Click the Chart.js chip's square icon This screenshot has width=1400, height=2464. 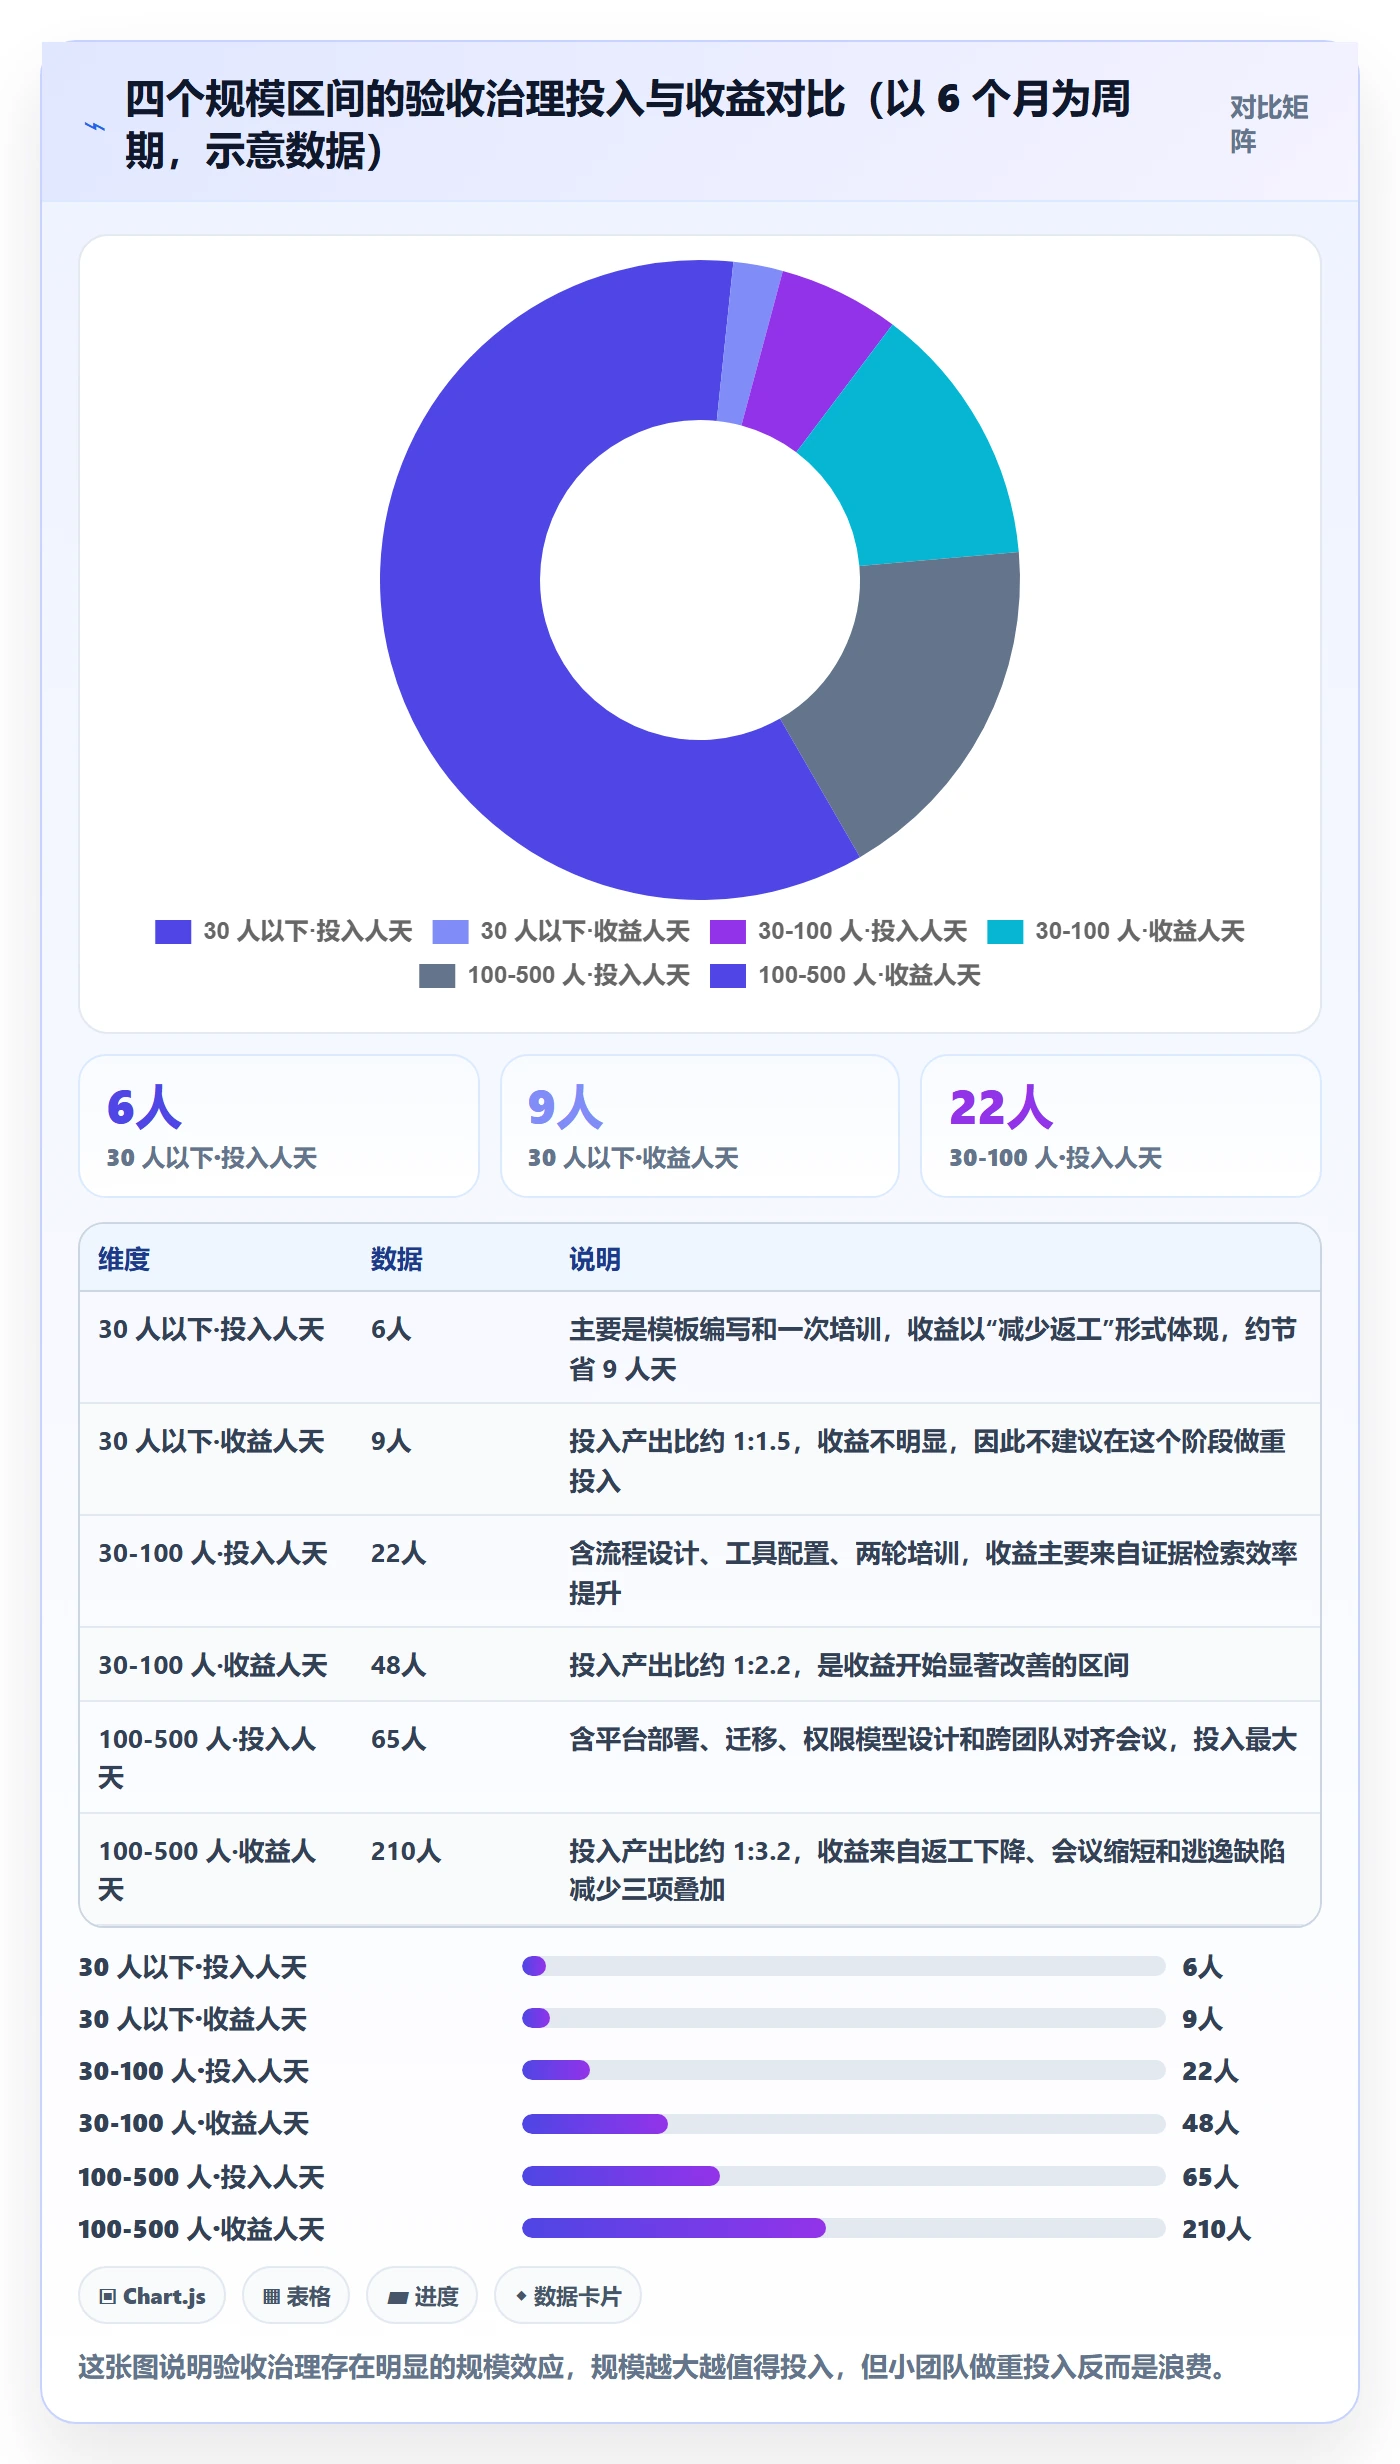pos(108,2297)
